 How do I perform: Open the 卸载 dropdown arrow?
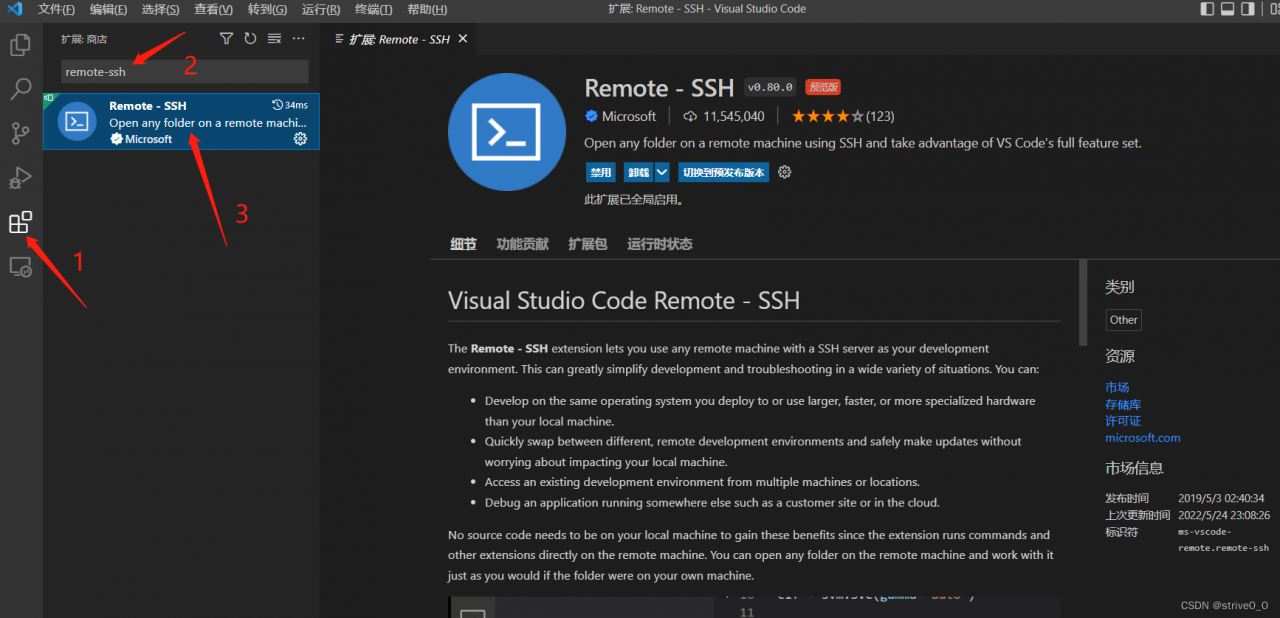pos(661,172)
